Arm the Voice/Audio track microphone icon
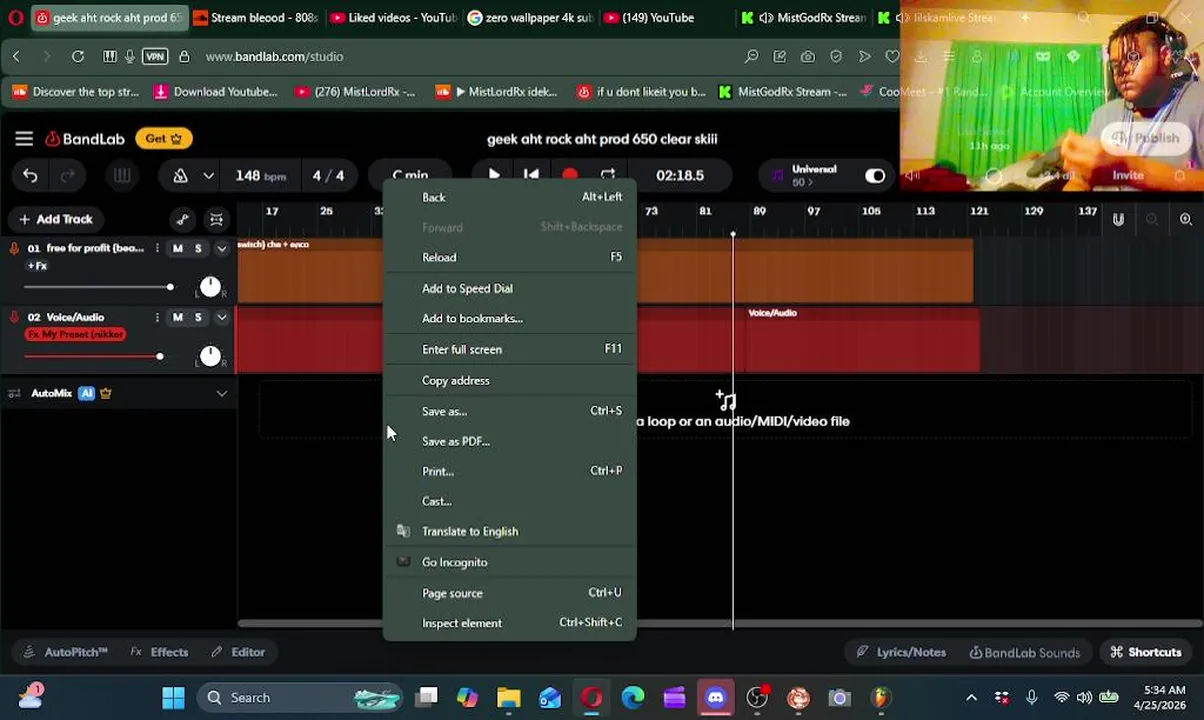 pyautogui.click(x=14, y=317)
